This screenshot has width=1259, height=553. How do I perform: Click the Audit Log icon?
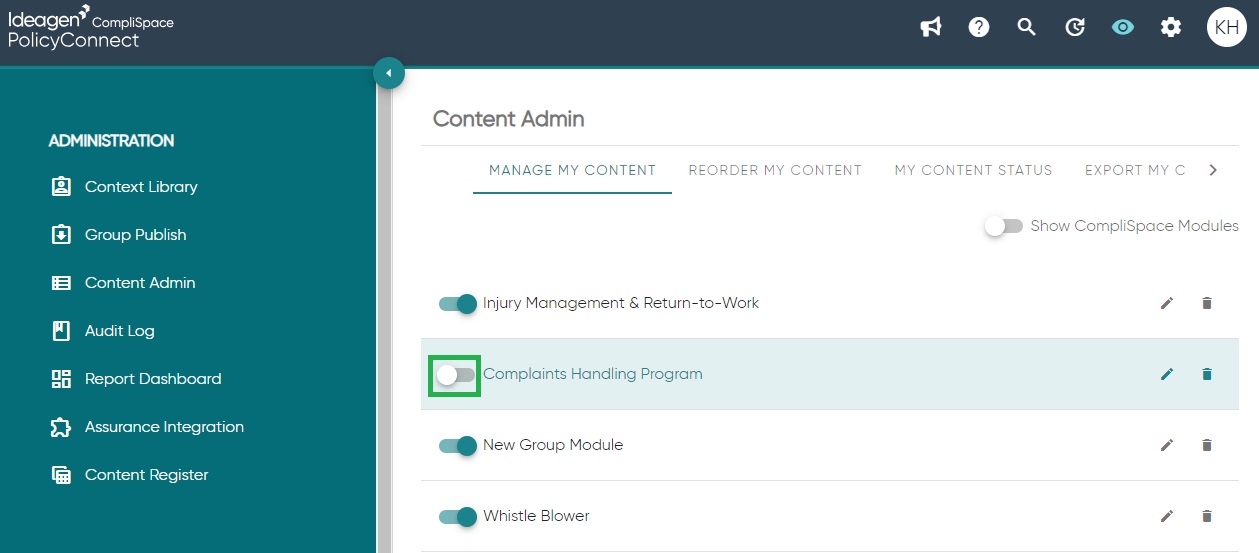coord(61,331)
